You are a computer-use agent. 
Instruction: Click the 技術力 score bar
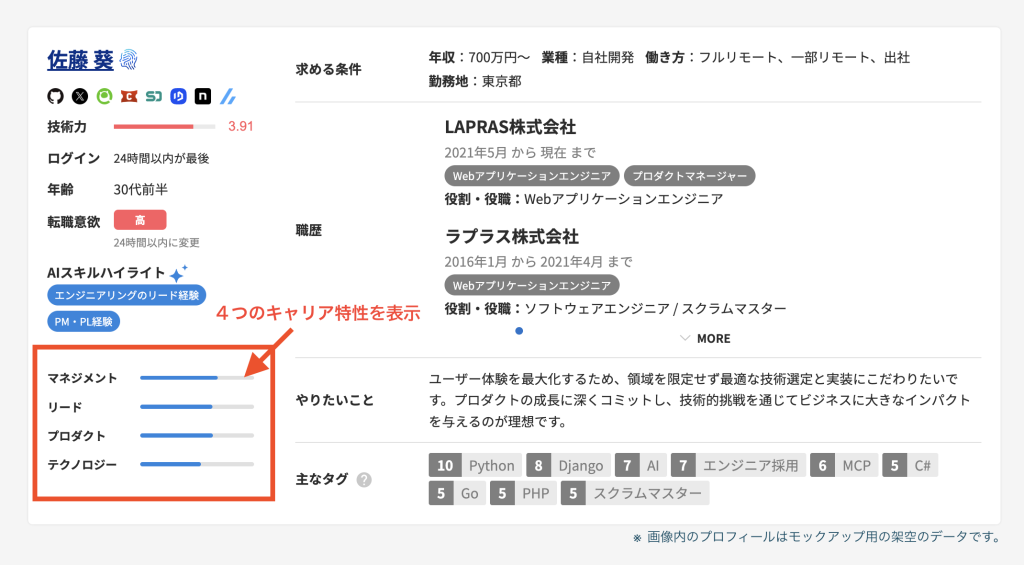pos(164,127)
